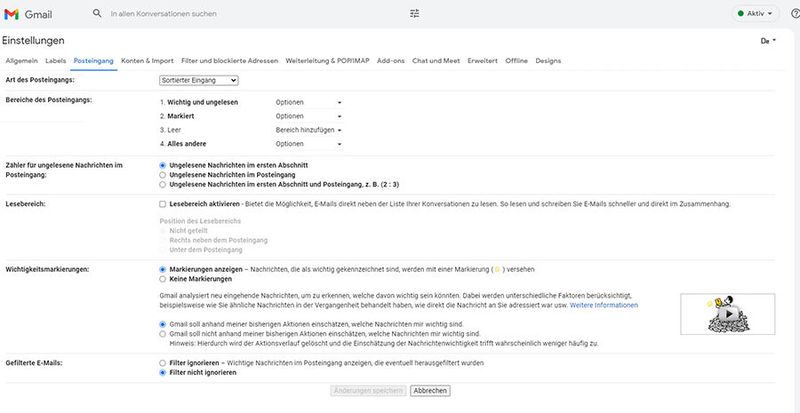Open the Weitere Informationen link
Viewport: 800px width, 413px height.
pos(604,304)
